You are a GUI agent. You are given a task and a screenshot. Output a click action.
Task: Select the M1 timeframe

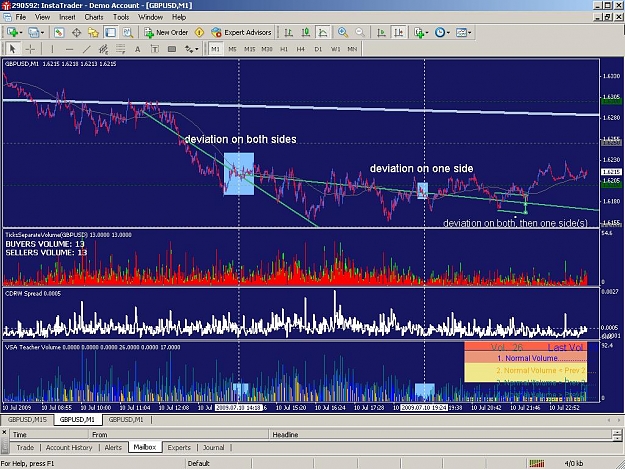pyautogui.click(x=215, y=49)
